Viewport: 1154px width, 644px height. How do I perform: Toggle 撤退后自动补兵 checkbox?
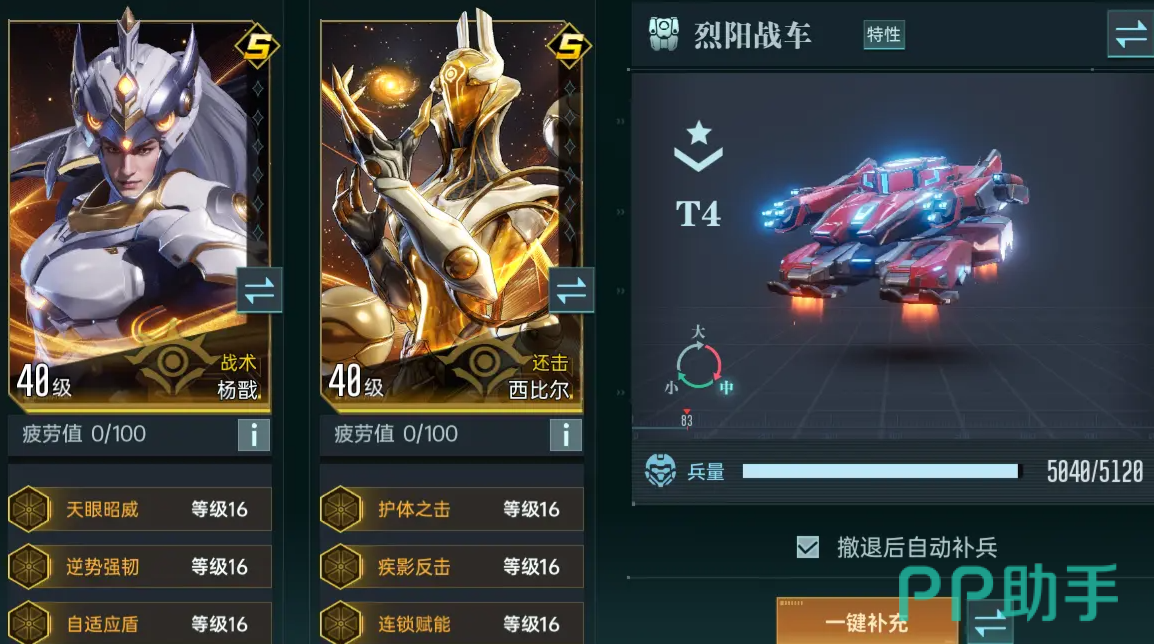[x=807, y=547]
